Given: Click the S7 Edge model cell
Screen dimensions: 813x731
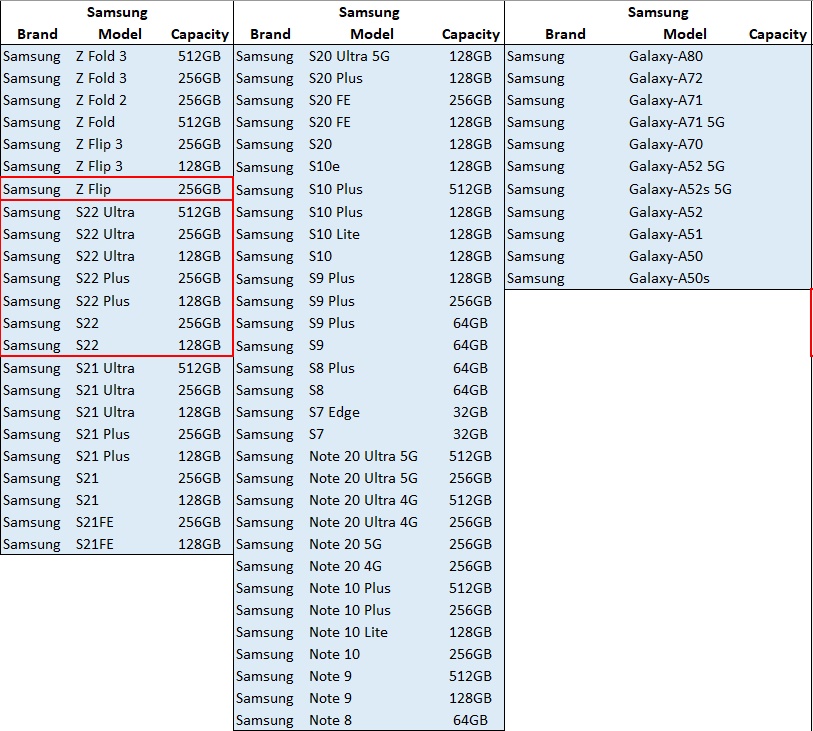Looking at the screenshot, I should point(334,412).
